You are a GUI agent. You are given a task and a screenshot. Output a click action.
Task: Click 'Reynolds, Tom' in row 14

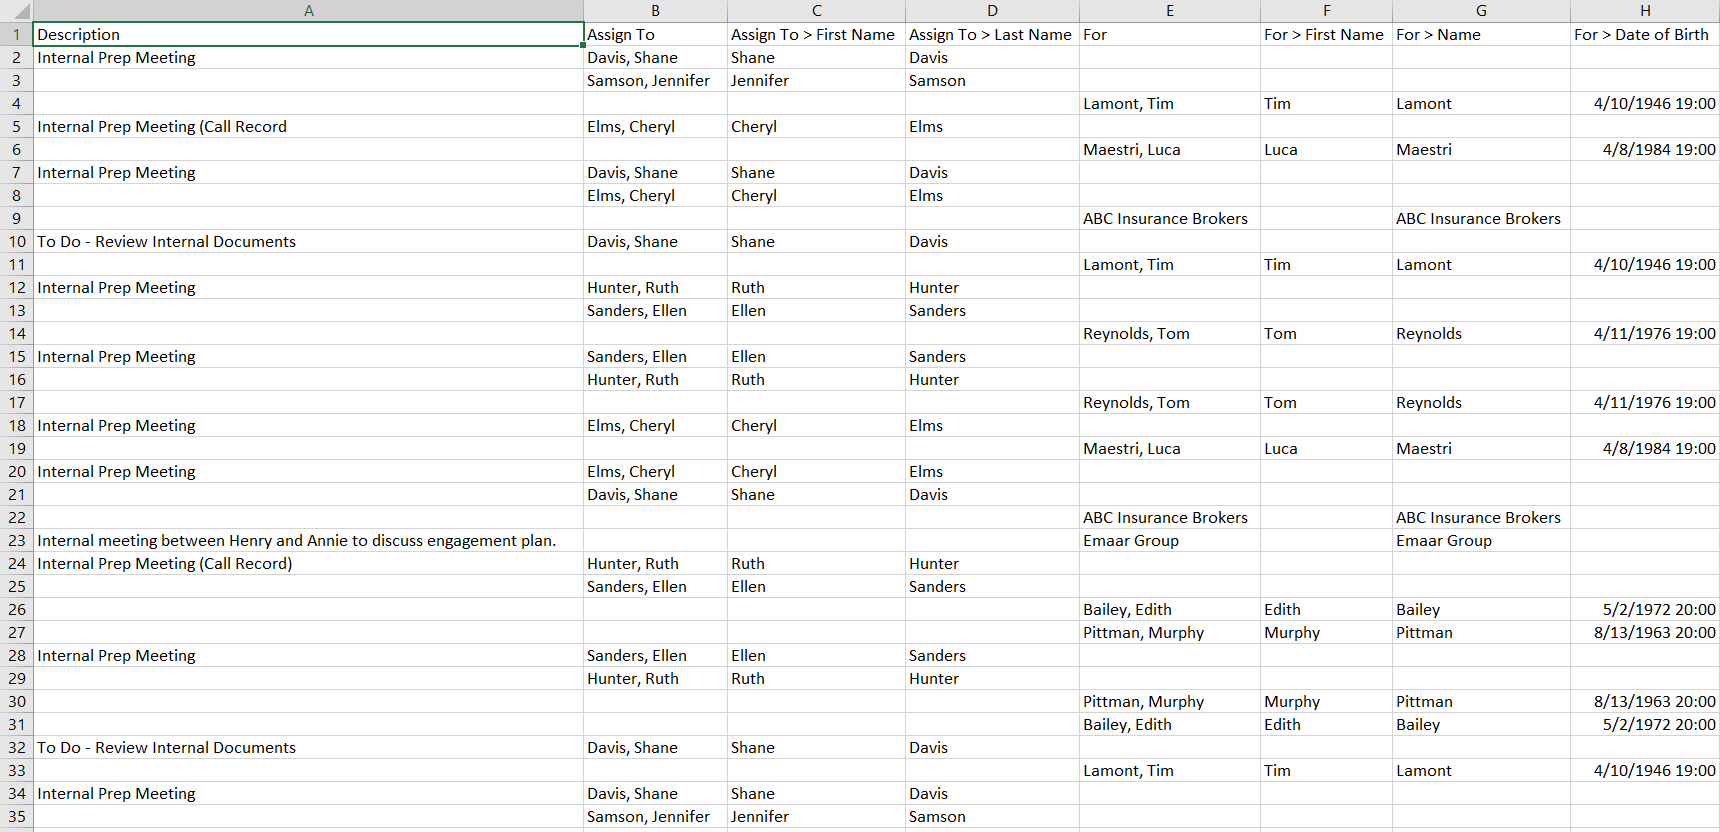[x=1136, y=334]
